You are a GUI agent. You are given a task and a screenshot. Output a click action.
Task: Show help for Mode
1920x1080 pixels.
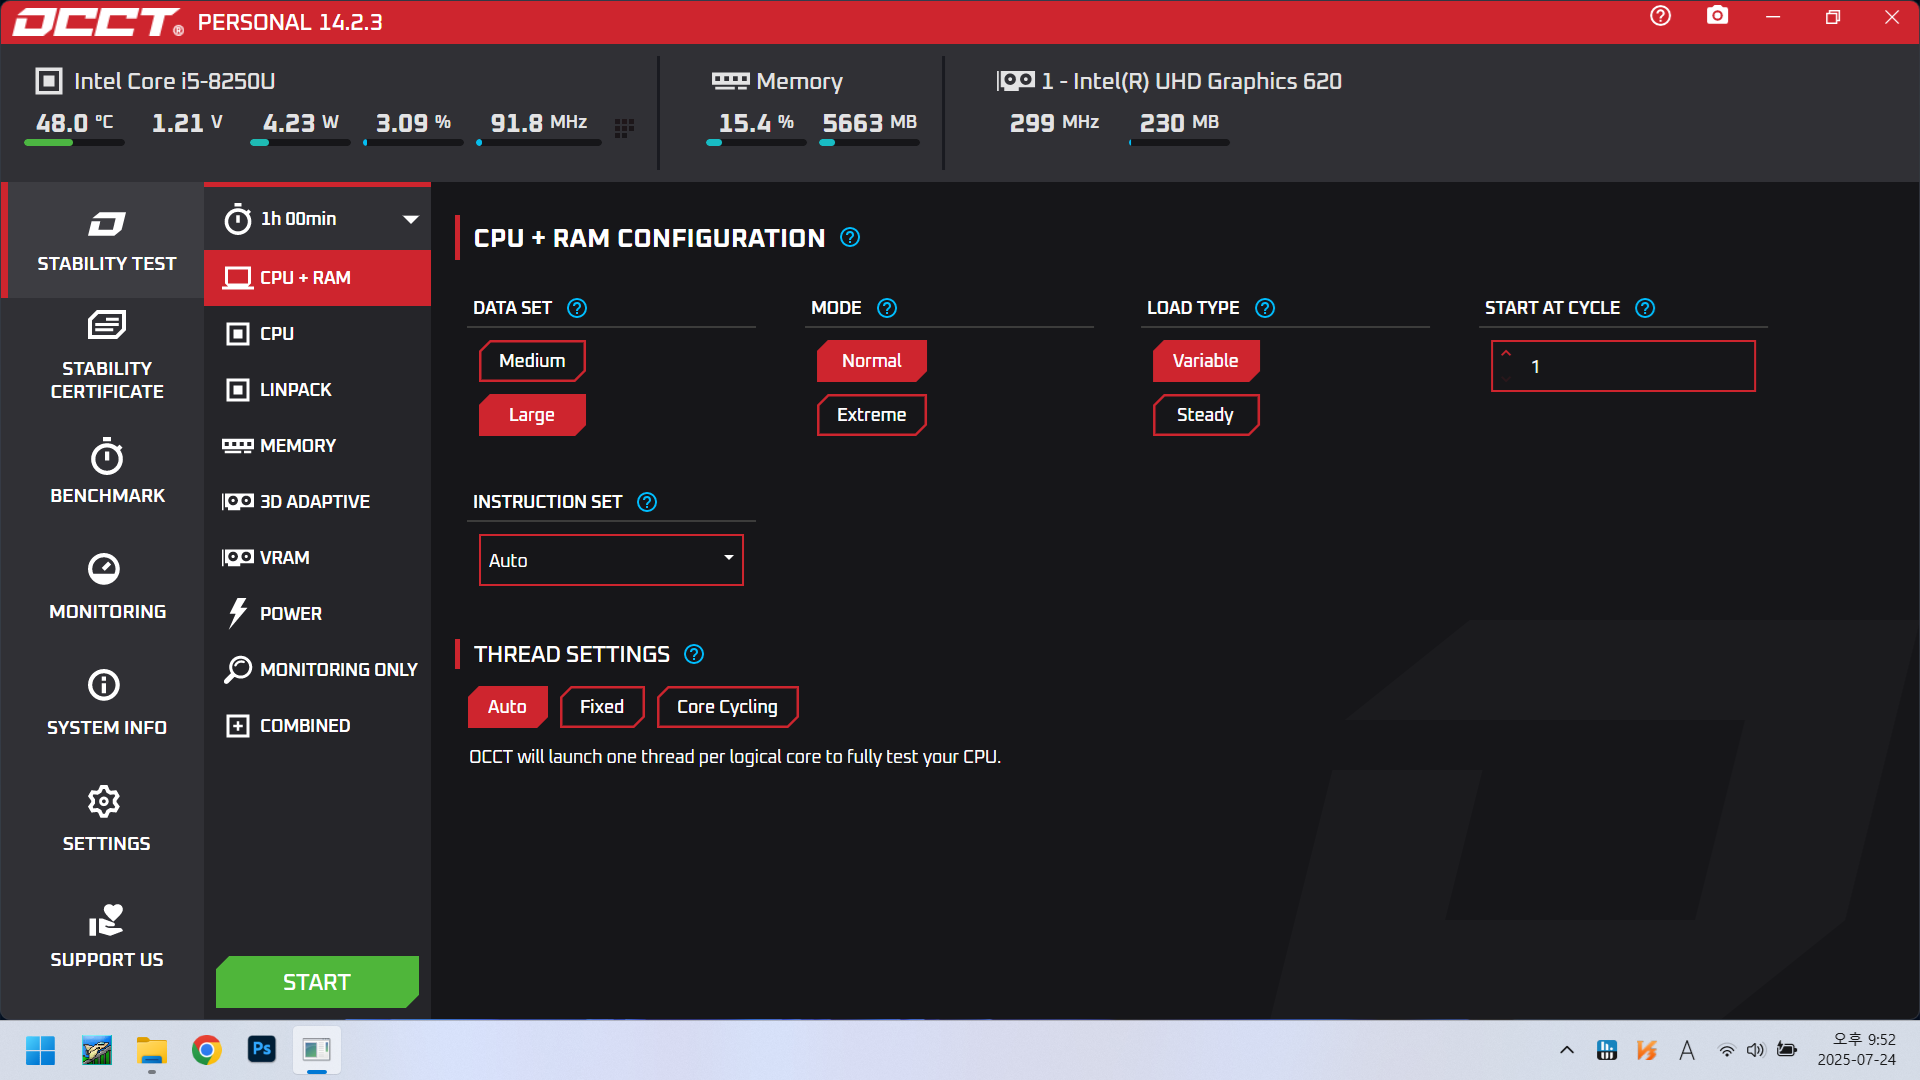point(887,308)
